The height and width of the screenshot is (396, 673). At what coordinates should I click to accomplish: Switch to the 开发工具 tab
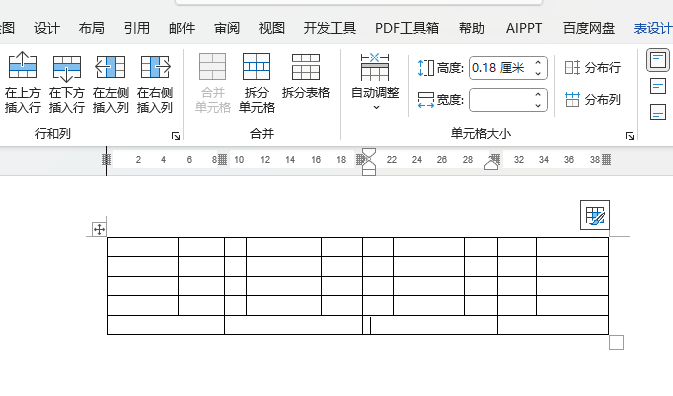click(330, 28)
